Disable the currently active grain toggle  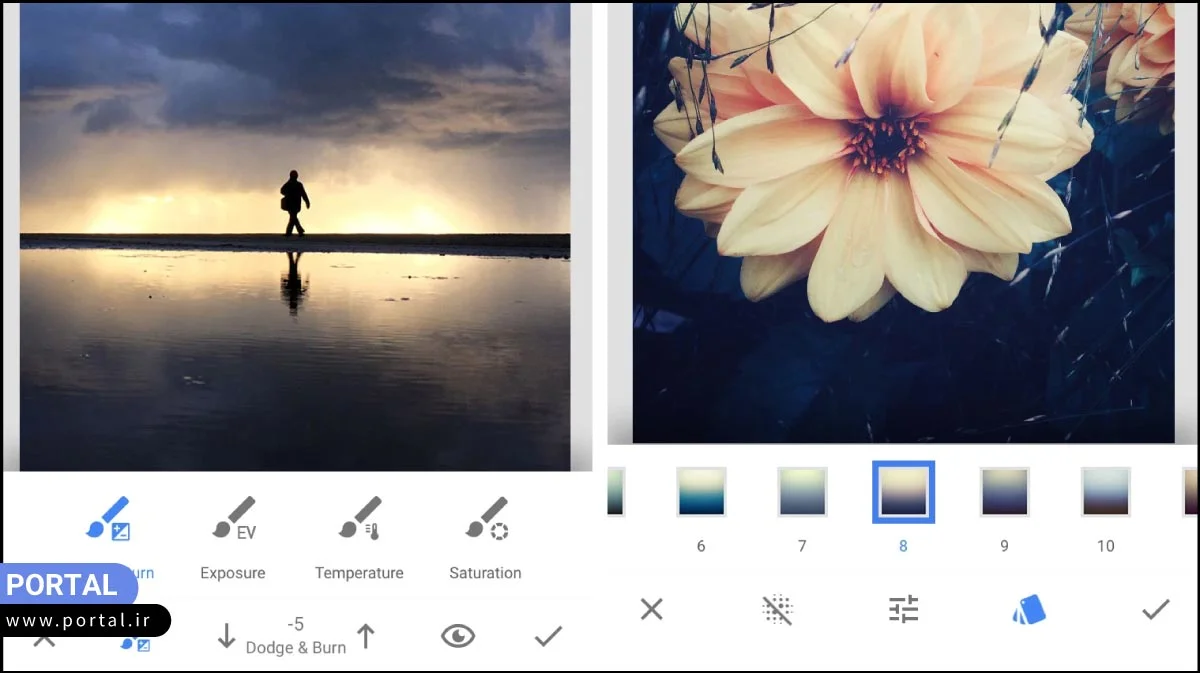pos(777,608)
